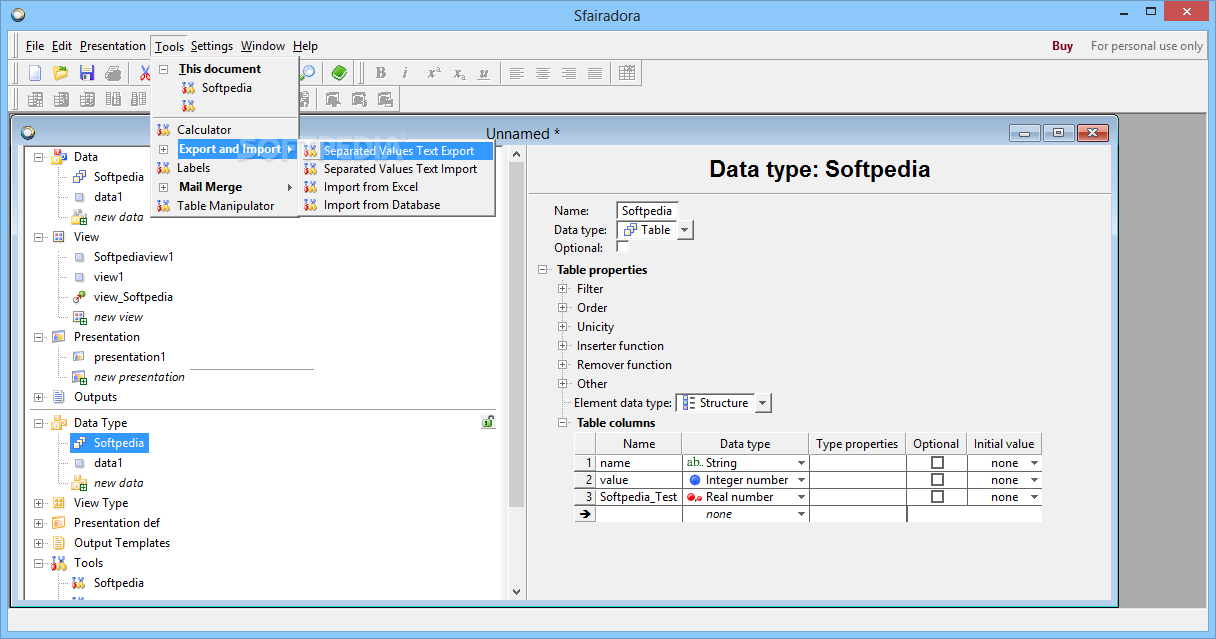Viewport: 1216px width, 639px height.
Task: Click the Justify text icon
Action: [x=595, y=73]
